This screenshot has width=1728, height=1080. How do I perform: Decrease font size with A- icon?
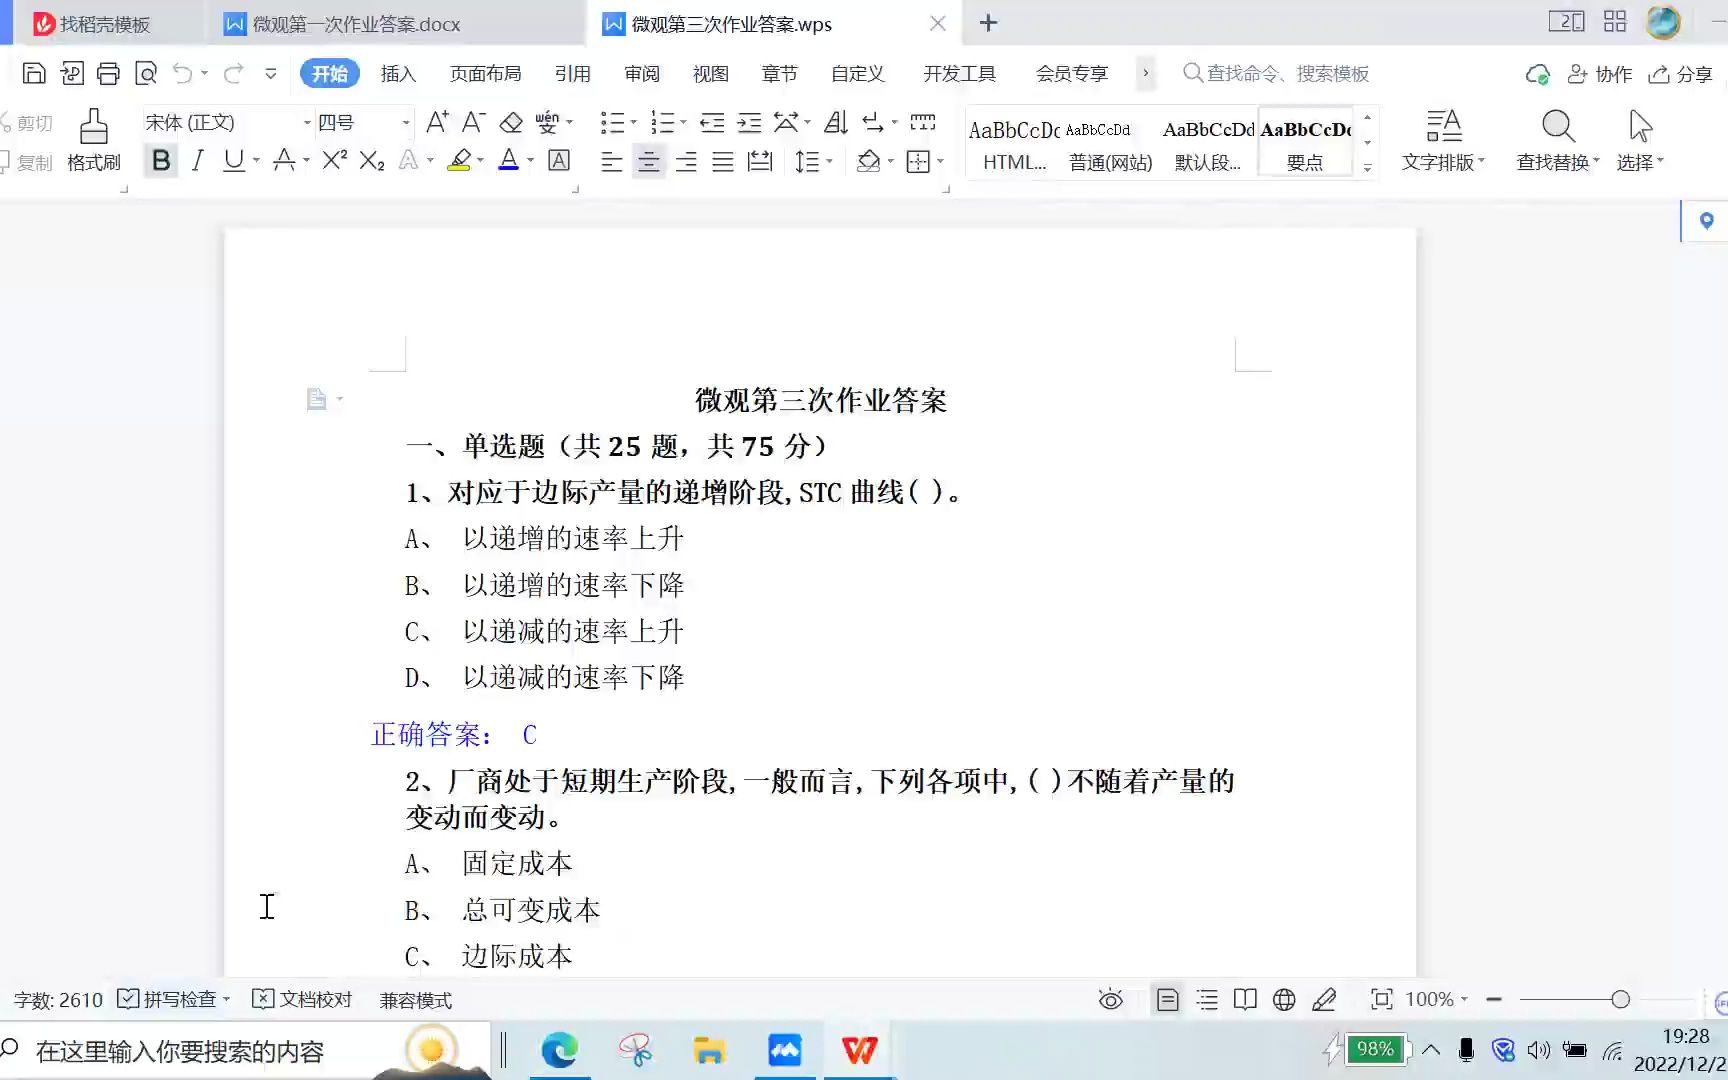click(x=473, y=122)
